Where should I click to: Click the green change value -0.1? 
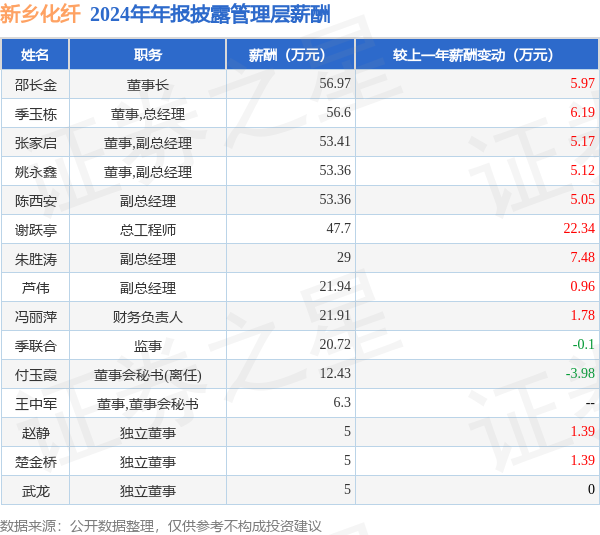click(584, 344)
